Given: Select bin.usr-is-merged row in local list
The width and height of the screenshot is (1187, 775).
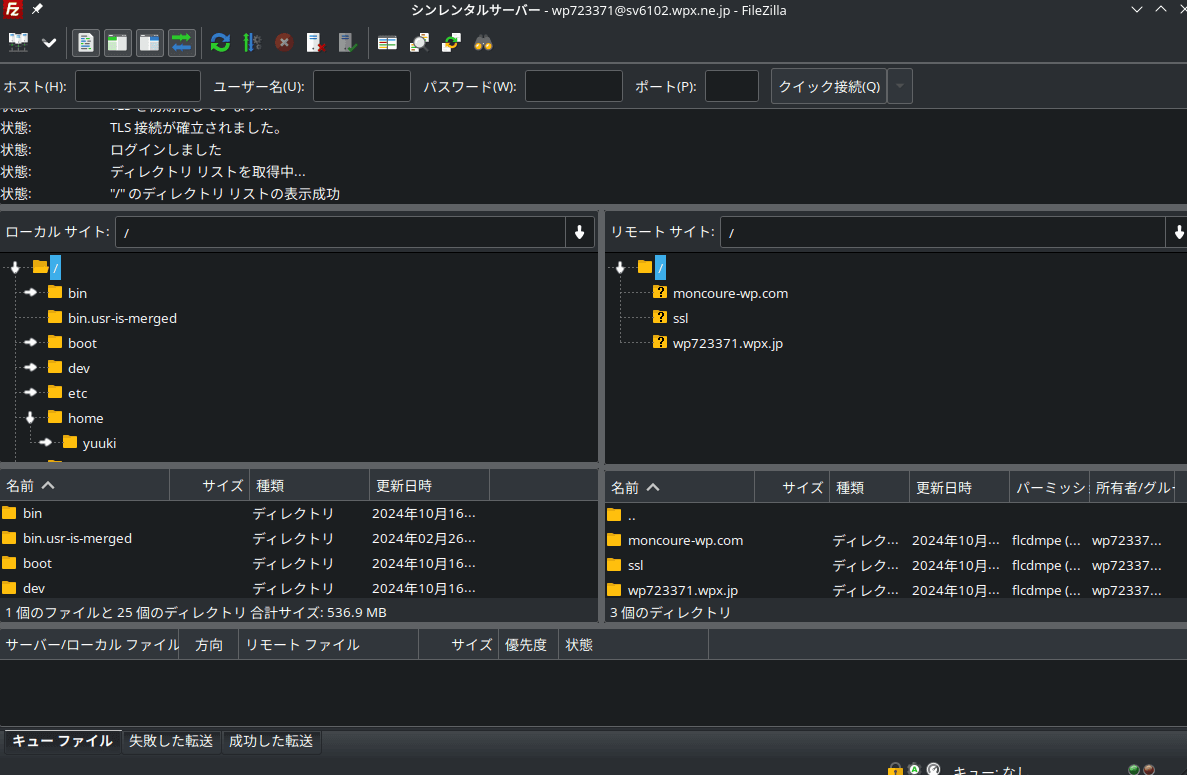Looking at the screenshot, I should click(x=299, y=538).
